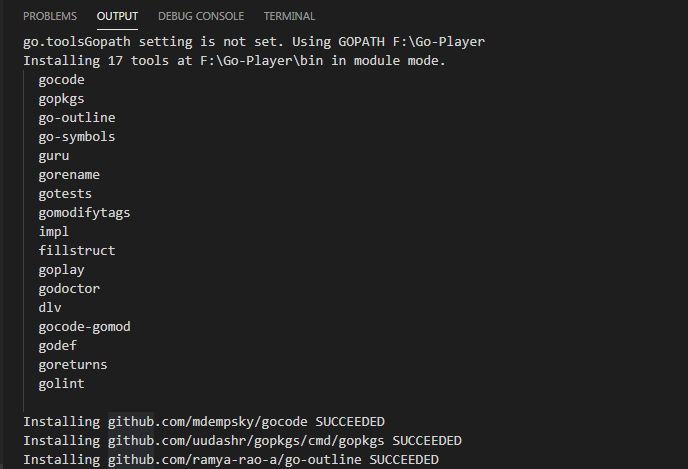688x469 pixels.
Task: Switch to the PROBLEMS tab
Action: pos(50,16)
